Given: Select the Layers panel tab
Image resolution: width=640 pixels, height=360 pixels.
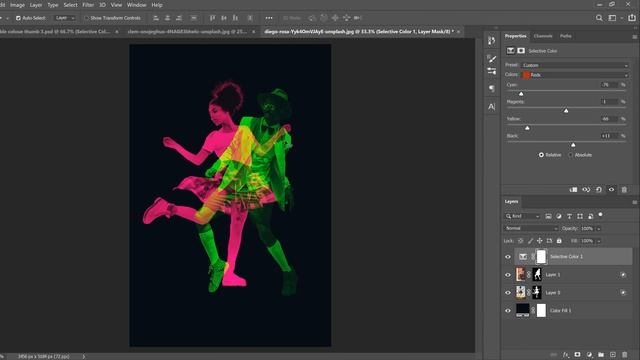Looking at the screenshot, I should pos(511,201).
